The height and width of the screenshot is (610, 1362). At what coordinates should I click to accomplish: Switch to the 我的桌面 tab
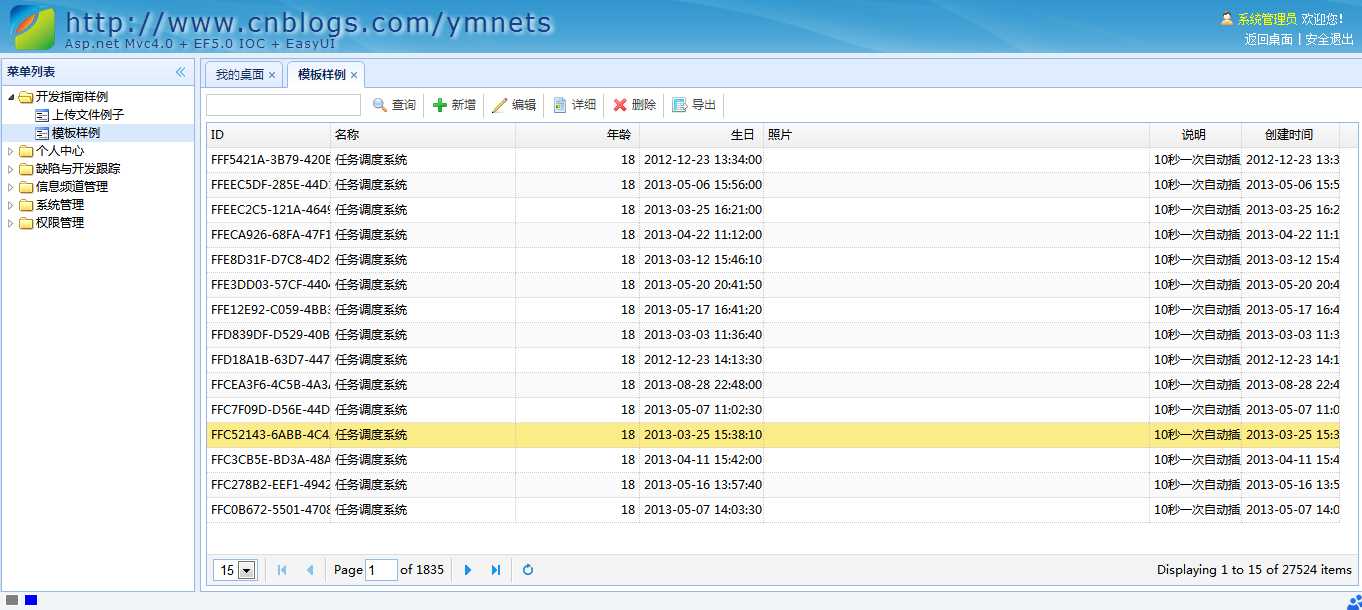point(240,75)
